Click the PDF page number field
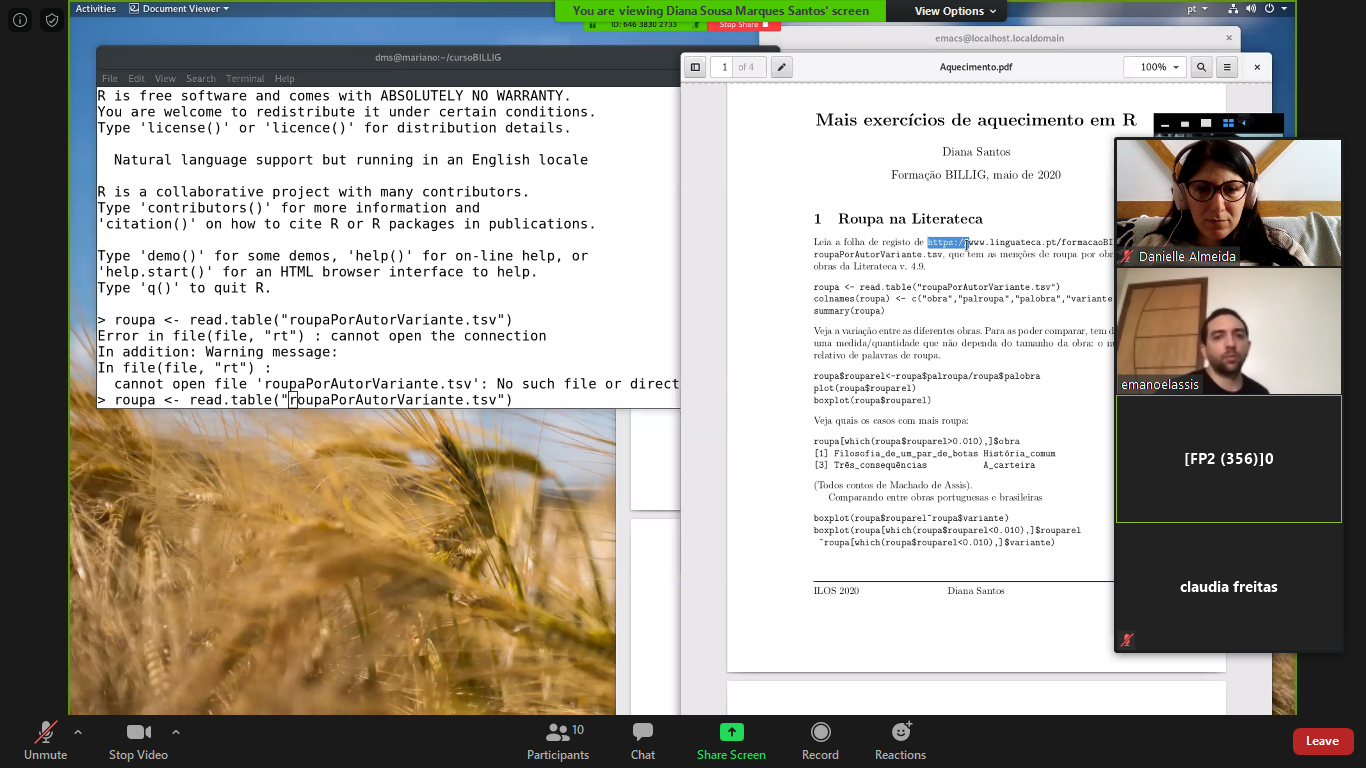 pos(723,67)
